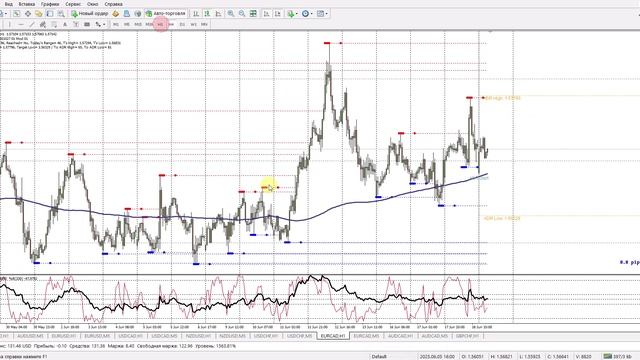Open the Окно menu
Image resolution: width=640 pixels, height=360 pixels.
(93, 4)
